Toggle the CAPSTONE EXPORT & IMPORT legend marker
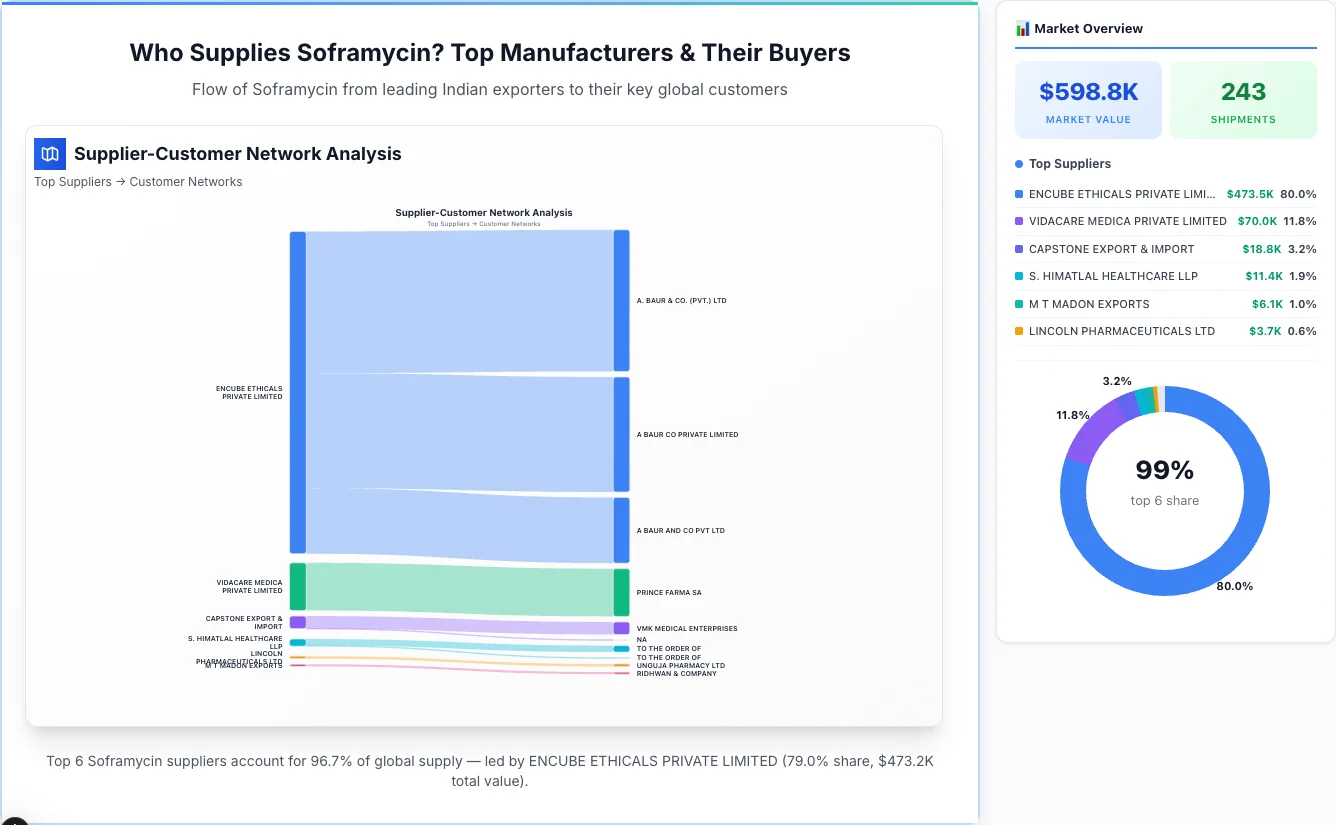Viewport: 1336px width, 825px height. coord(1018,248)
